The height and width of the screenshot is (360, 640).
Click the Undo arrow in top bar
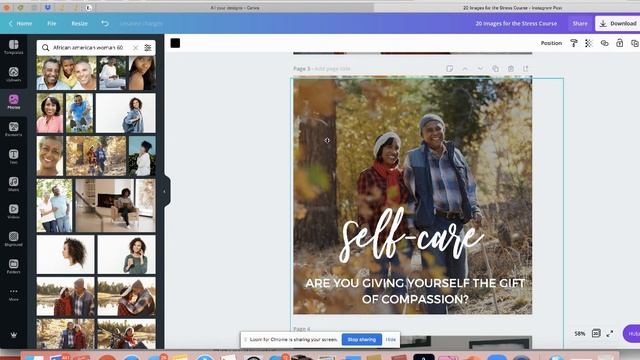[105, 23]
